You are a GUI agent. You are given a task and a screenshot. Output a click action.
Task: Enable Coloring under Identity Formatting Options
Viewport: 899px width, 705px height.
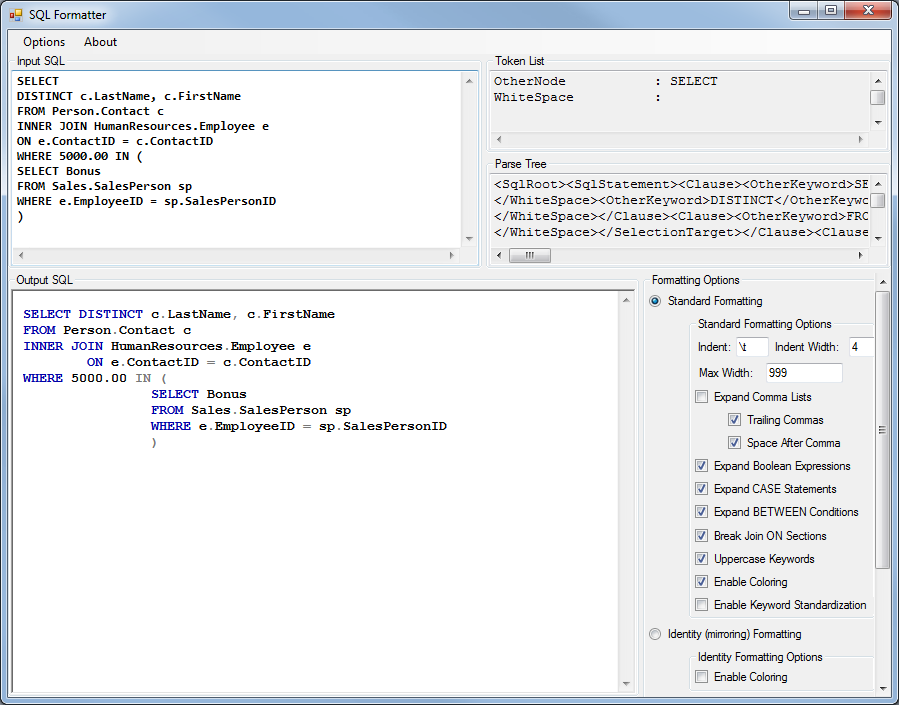[702, 677]
